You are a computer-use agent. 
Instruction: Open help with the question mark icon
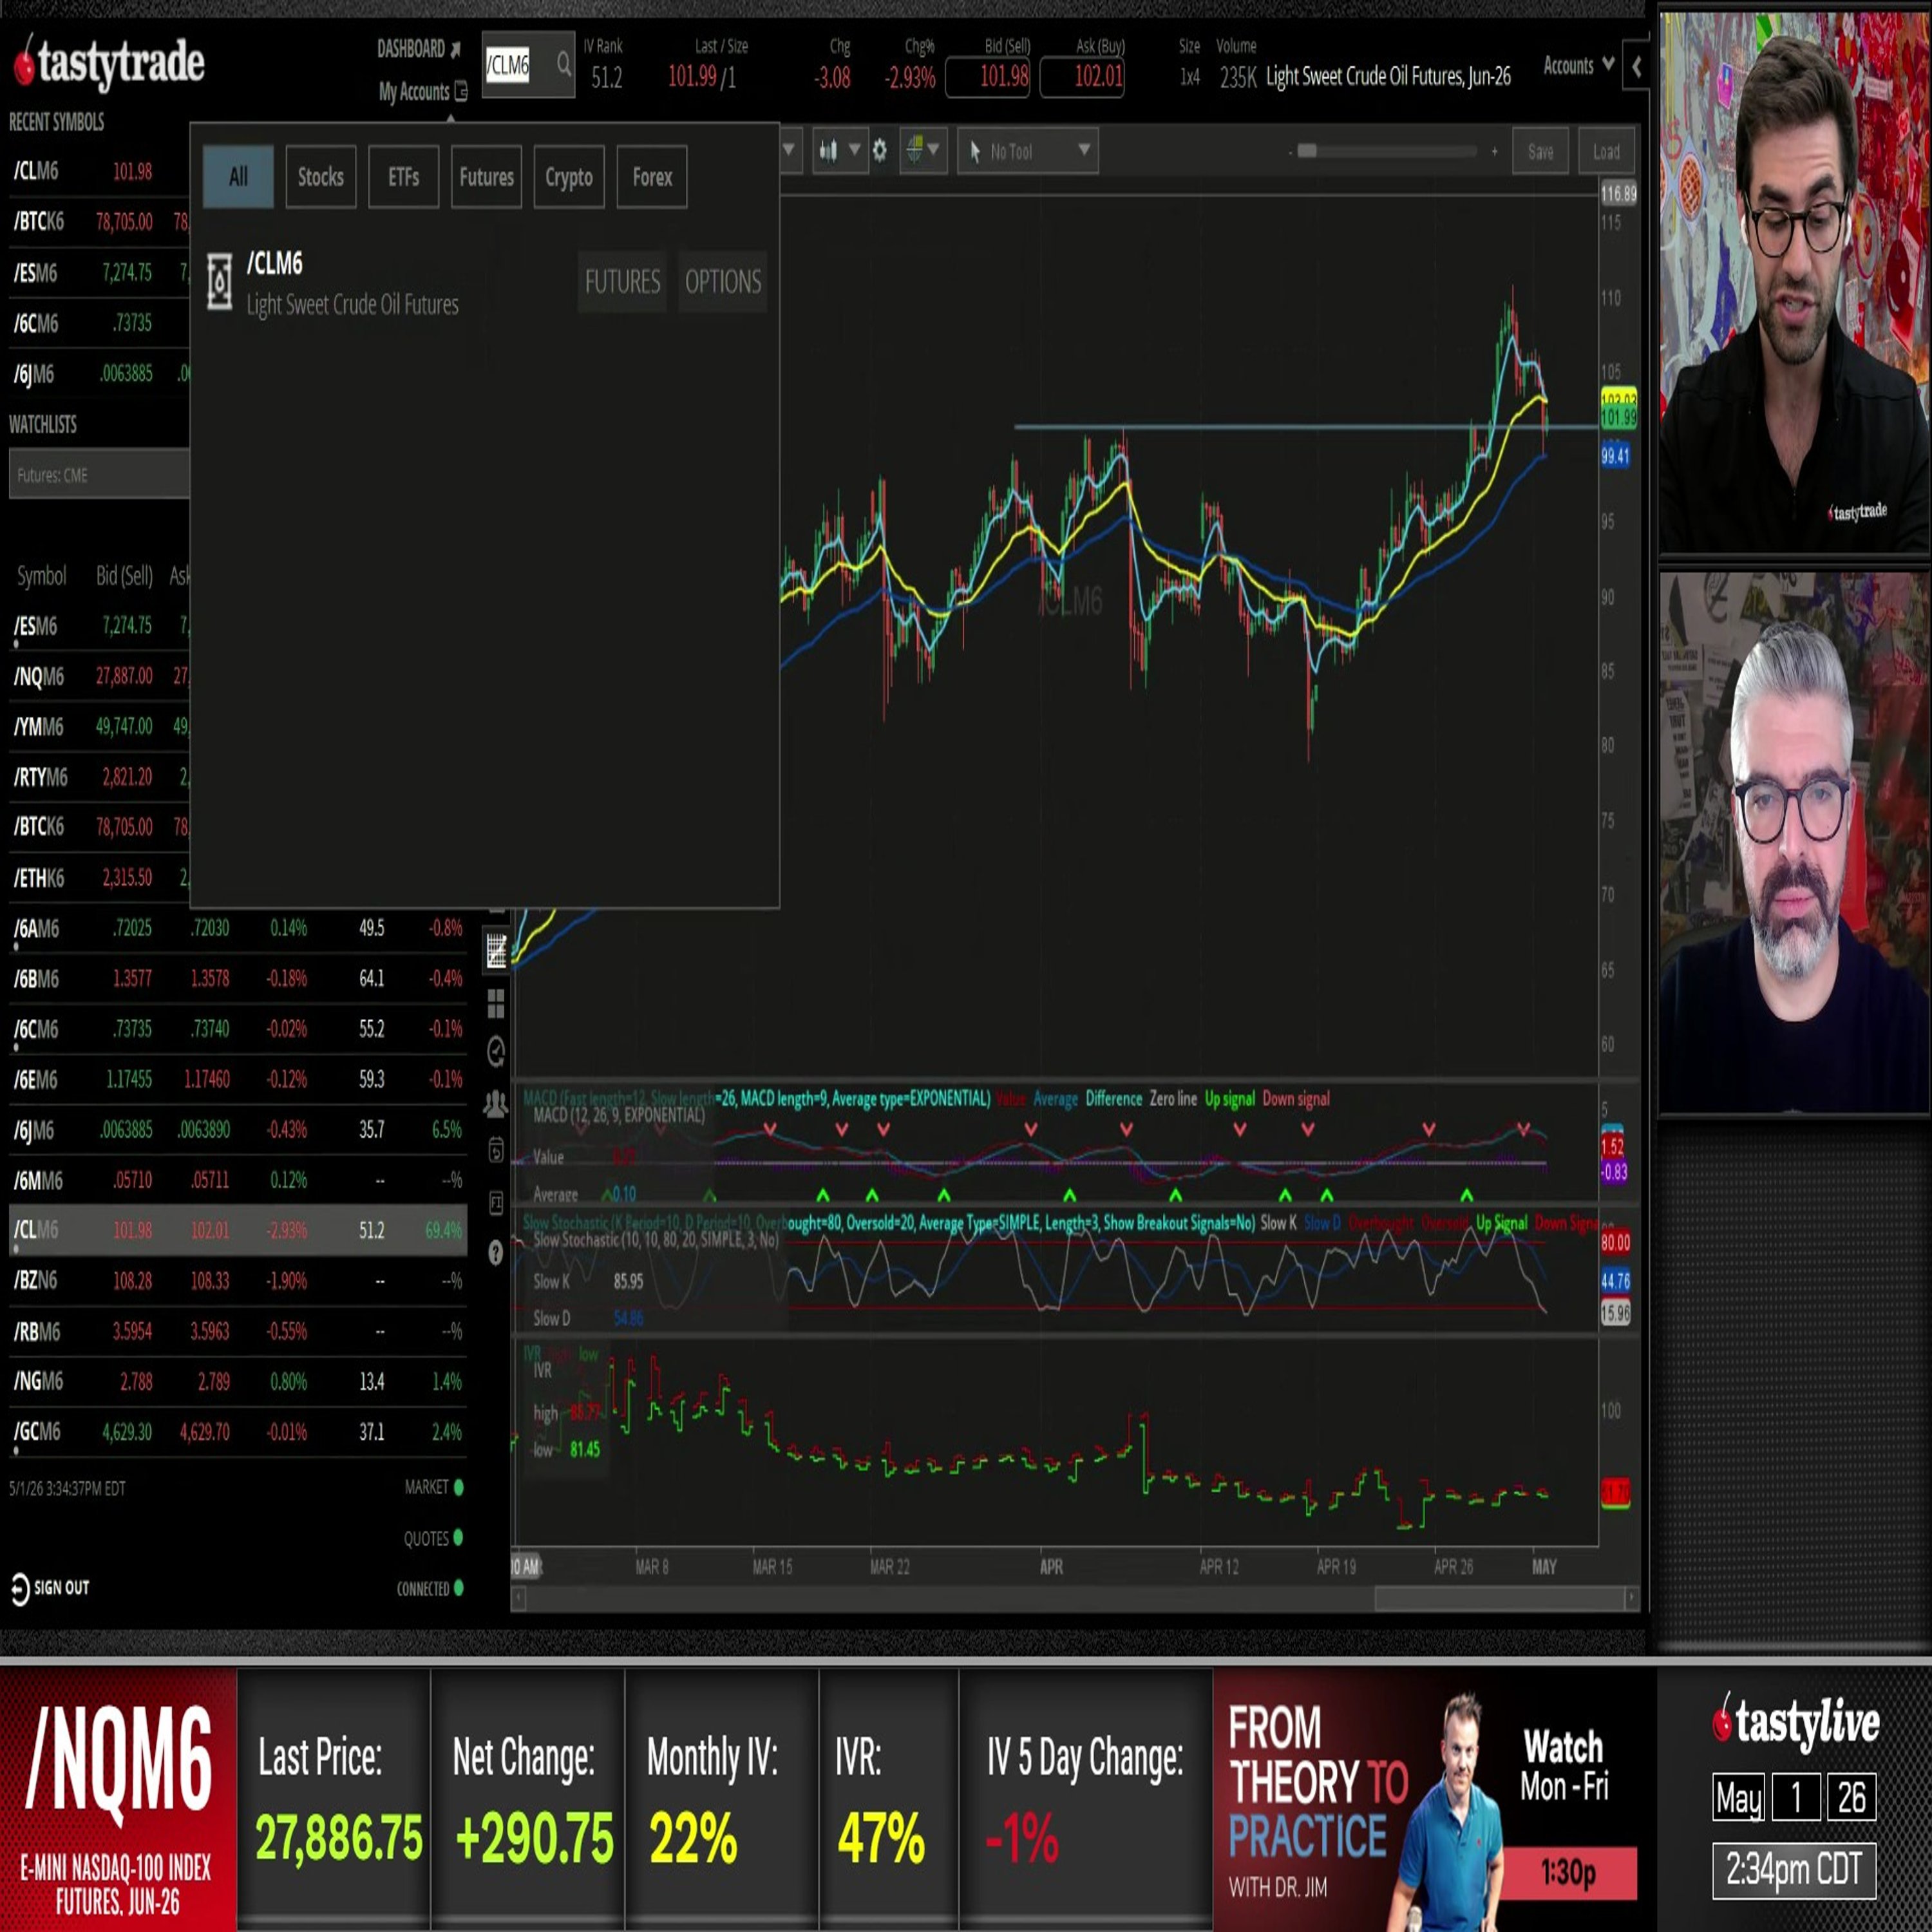pyautogui.click(x=496, y=1253)
